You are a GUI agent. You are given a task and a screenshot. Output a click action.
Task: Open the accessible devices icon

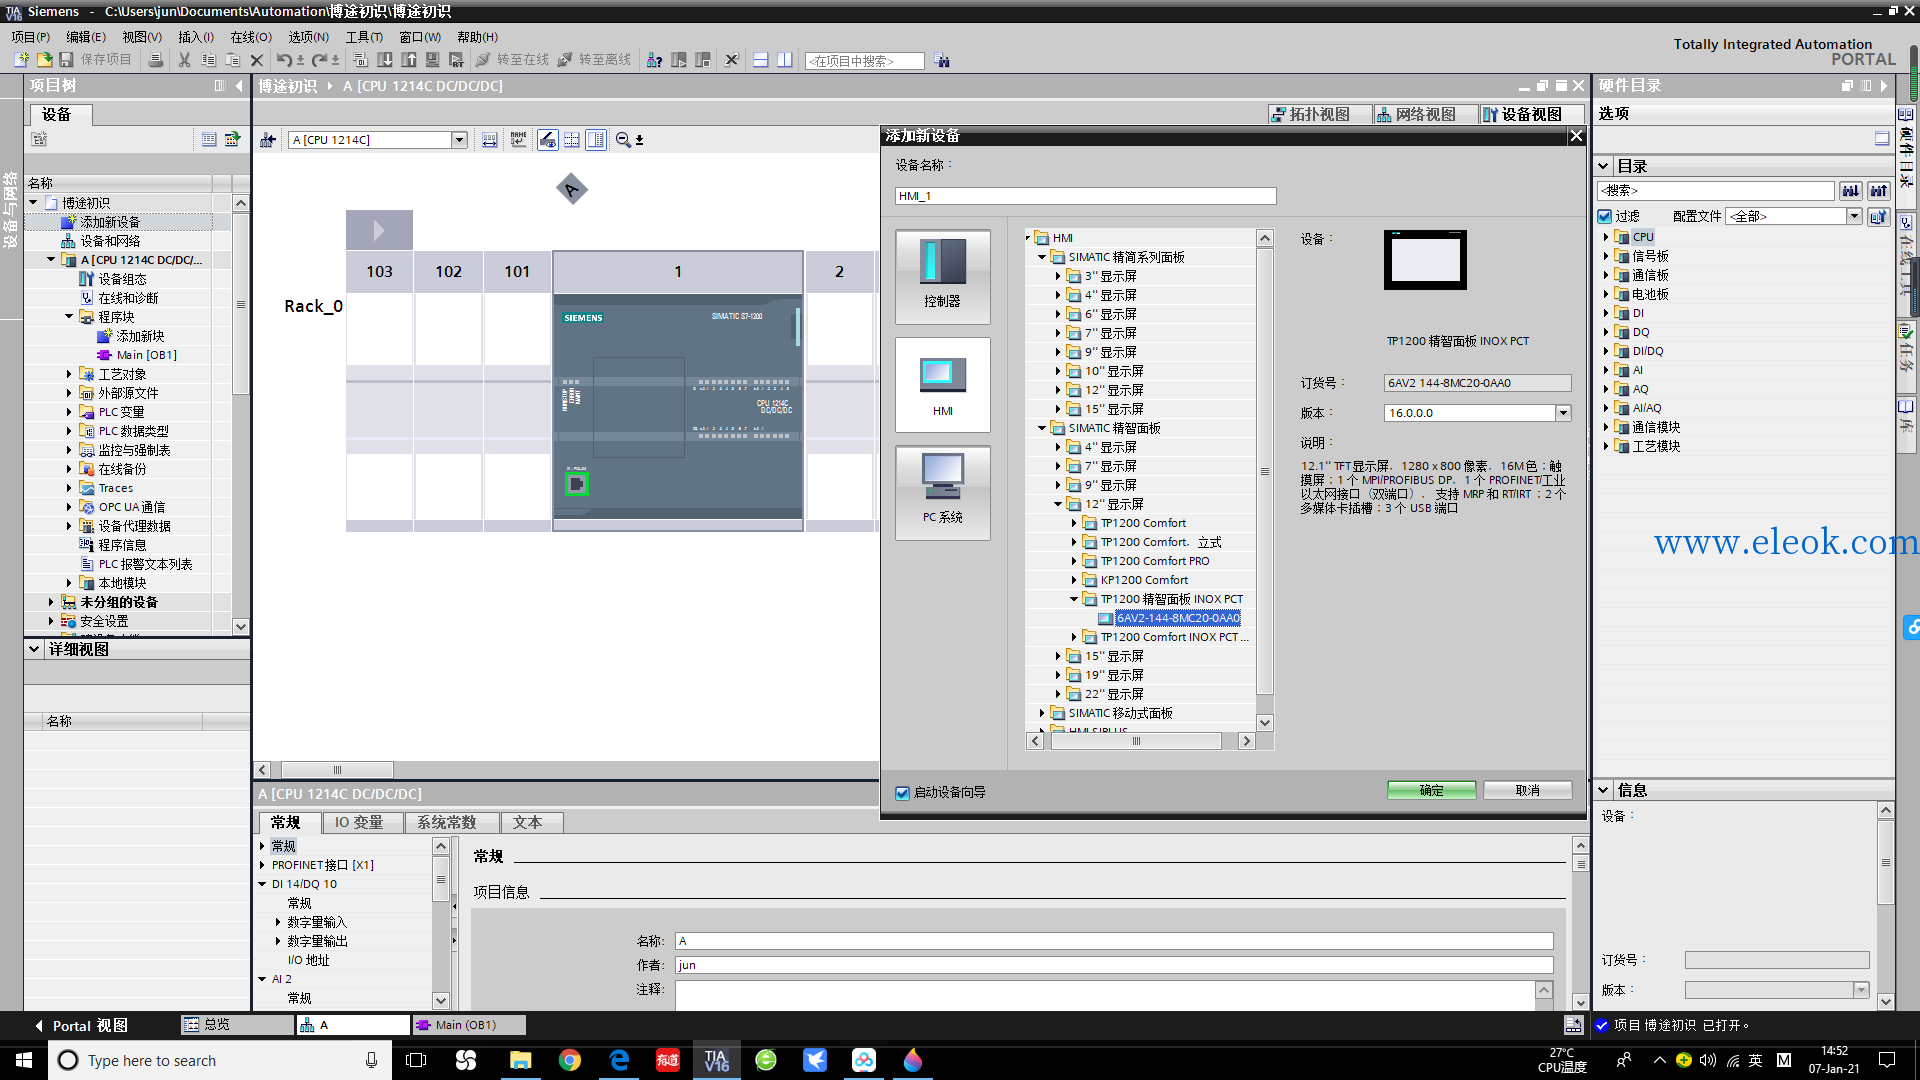(x=654, y=60)
